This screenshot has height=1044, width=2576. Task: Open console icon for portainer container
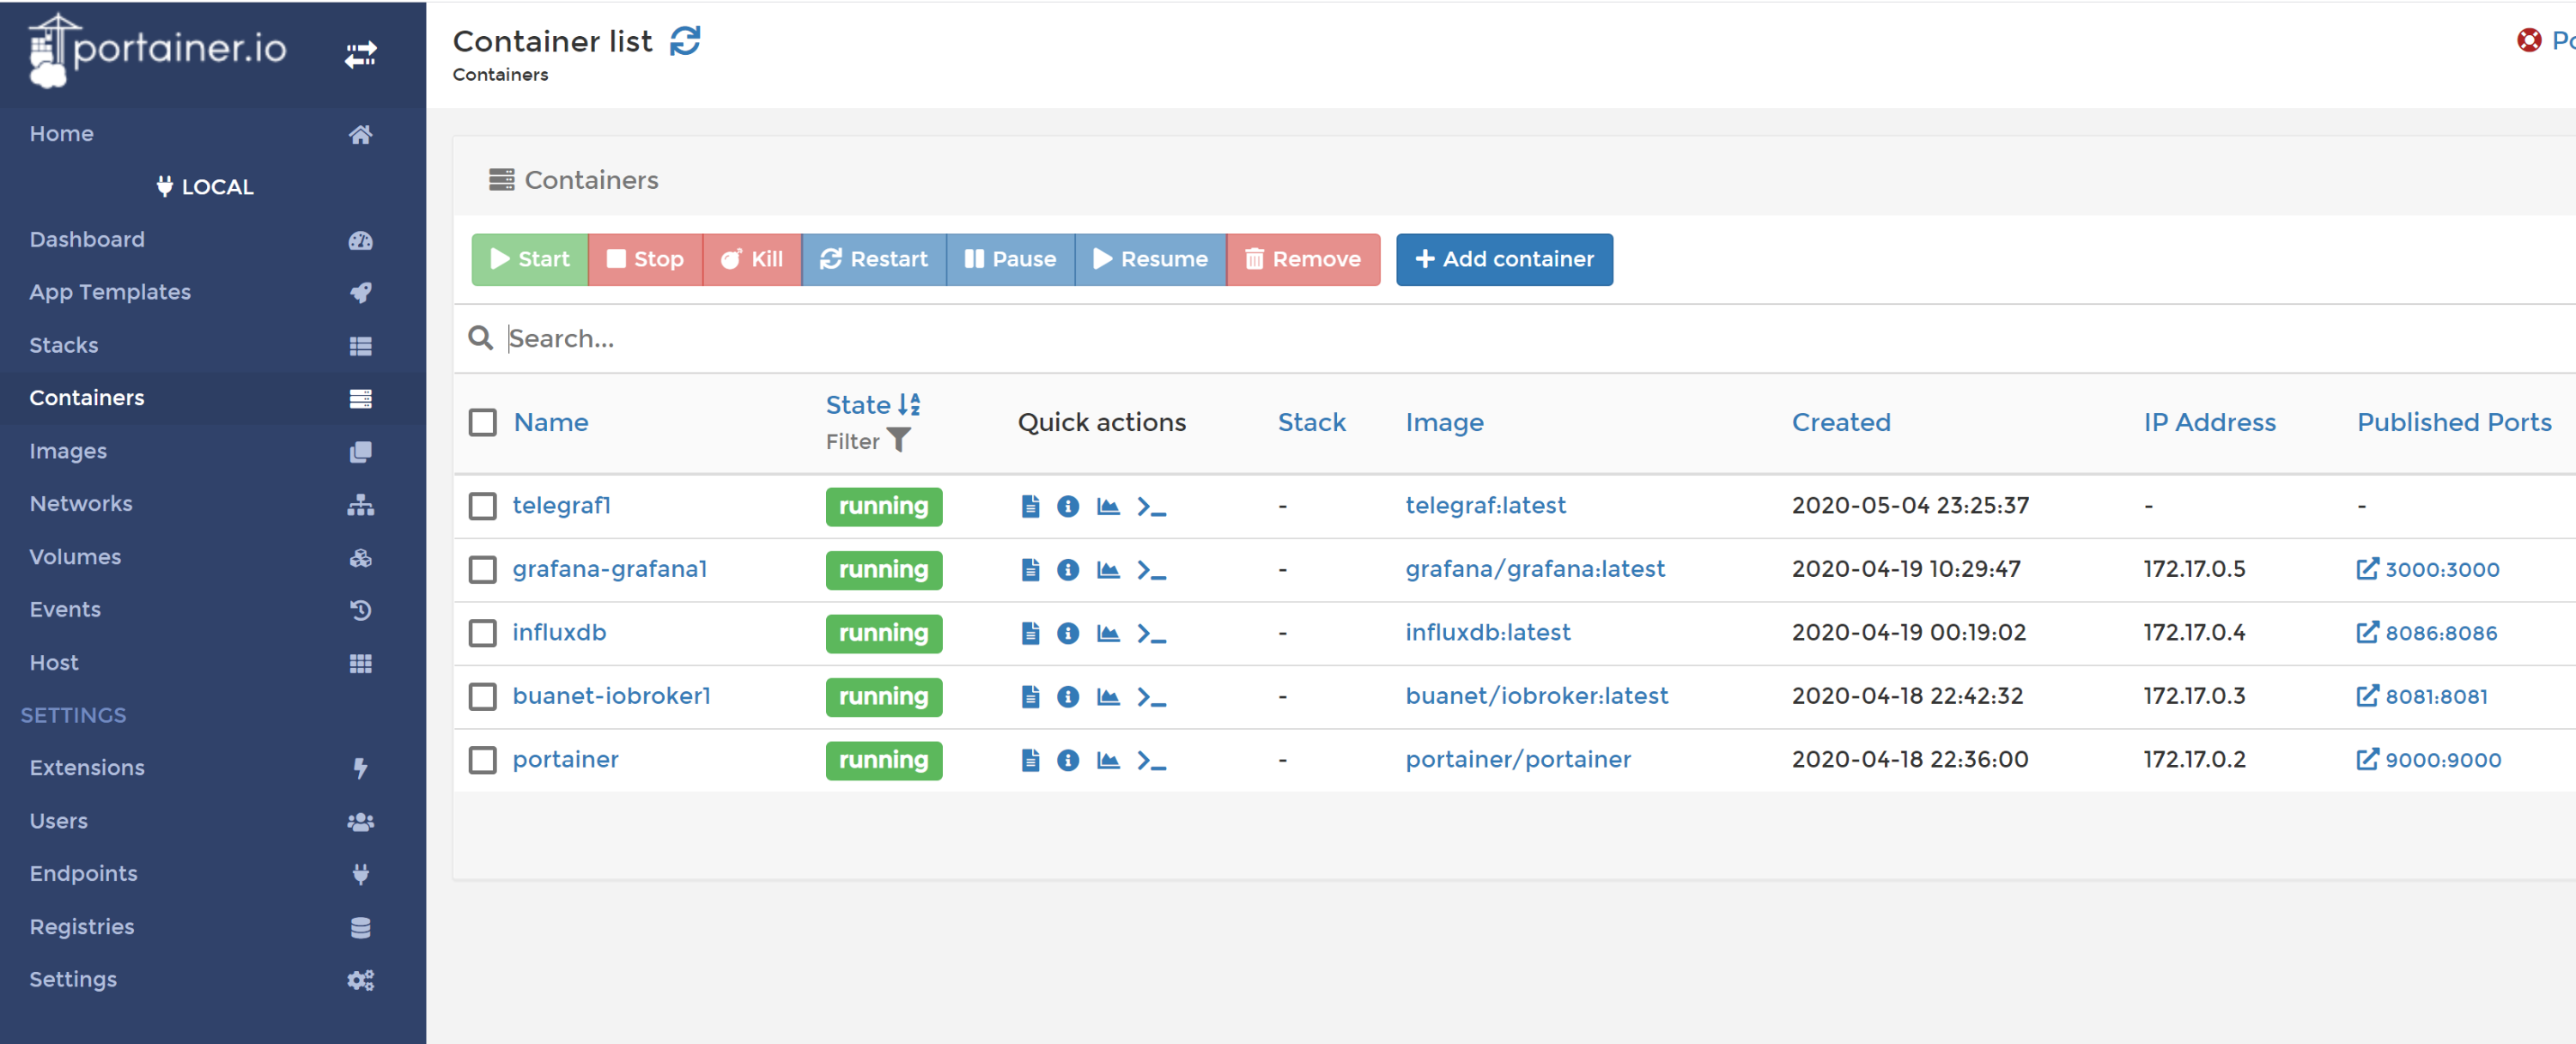(1151, 761)
